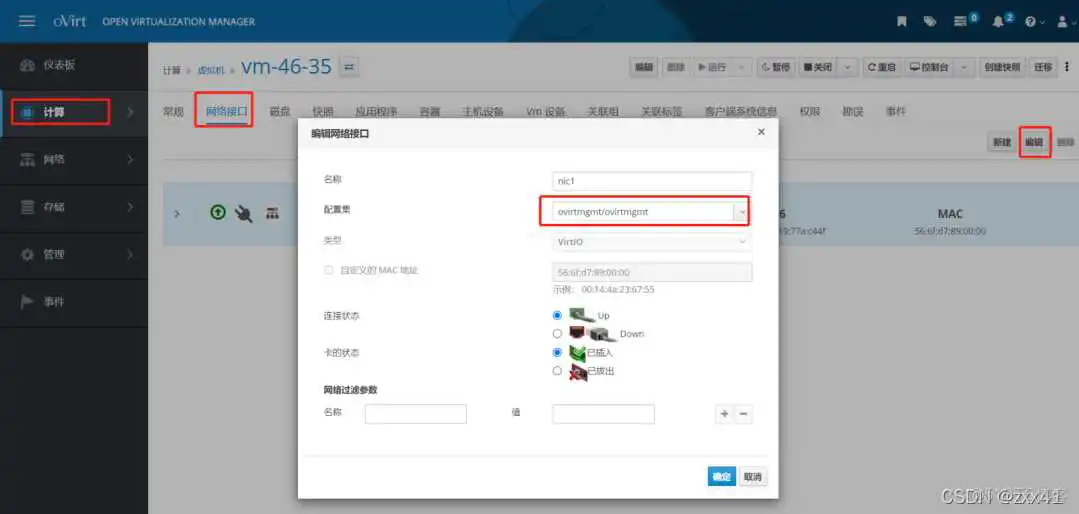Click the 新建 button above NIC list
Viewport: 1079px width, 514px height.
(1001, 142)
